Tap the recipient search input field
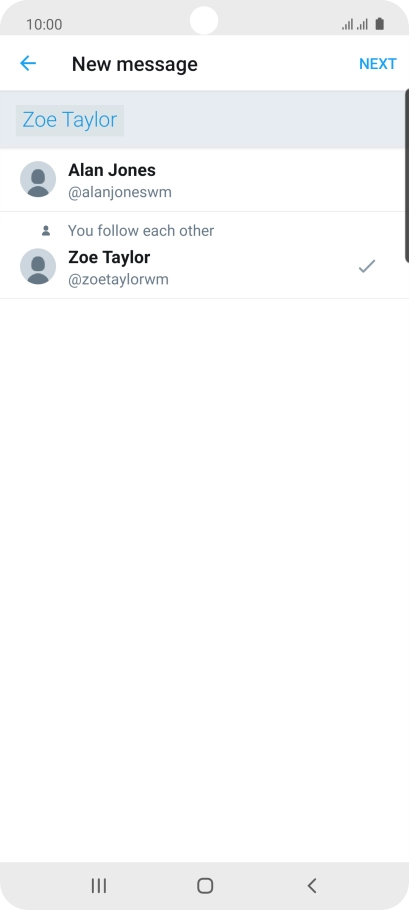Screen dimensions: 409x910 click(202, 120)
